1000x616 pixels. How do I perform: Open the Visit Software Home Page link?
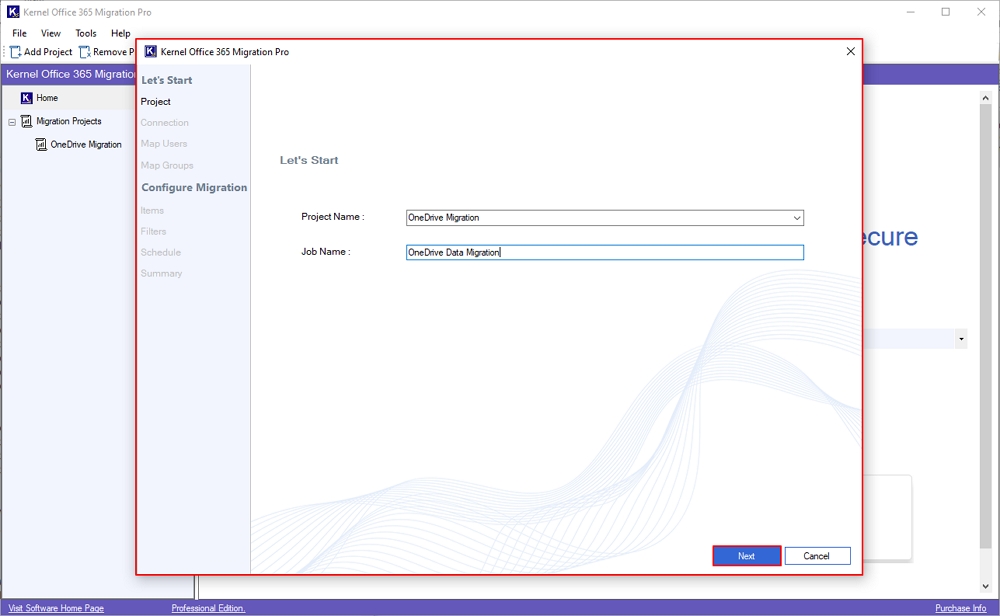click(55, 608)
